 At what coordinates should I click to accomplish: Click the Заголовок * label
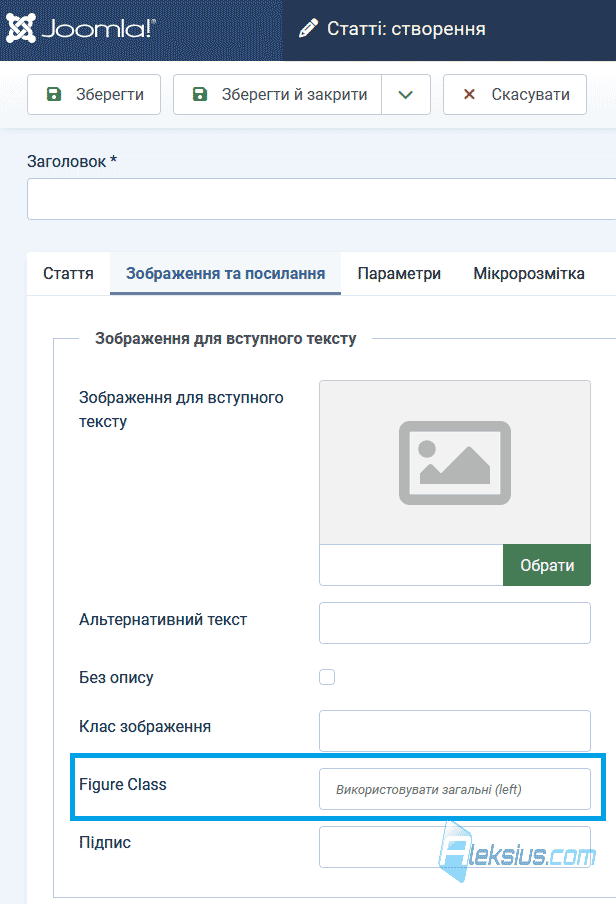[x=72, y=161]
